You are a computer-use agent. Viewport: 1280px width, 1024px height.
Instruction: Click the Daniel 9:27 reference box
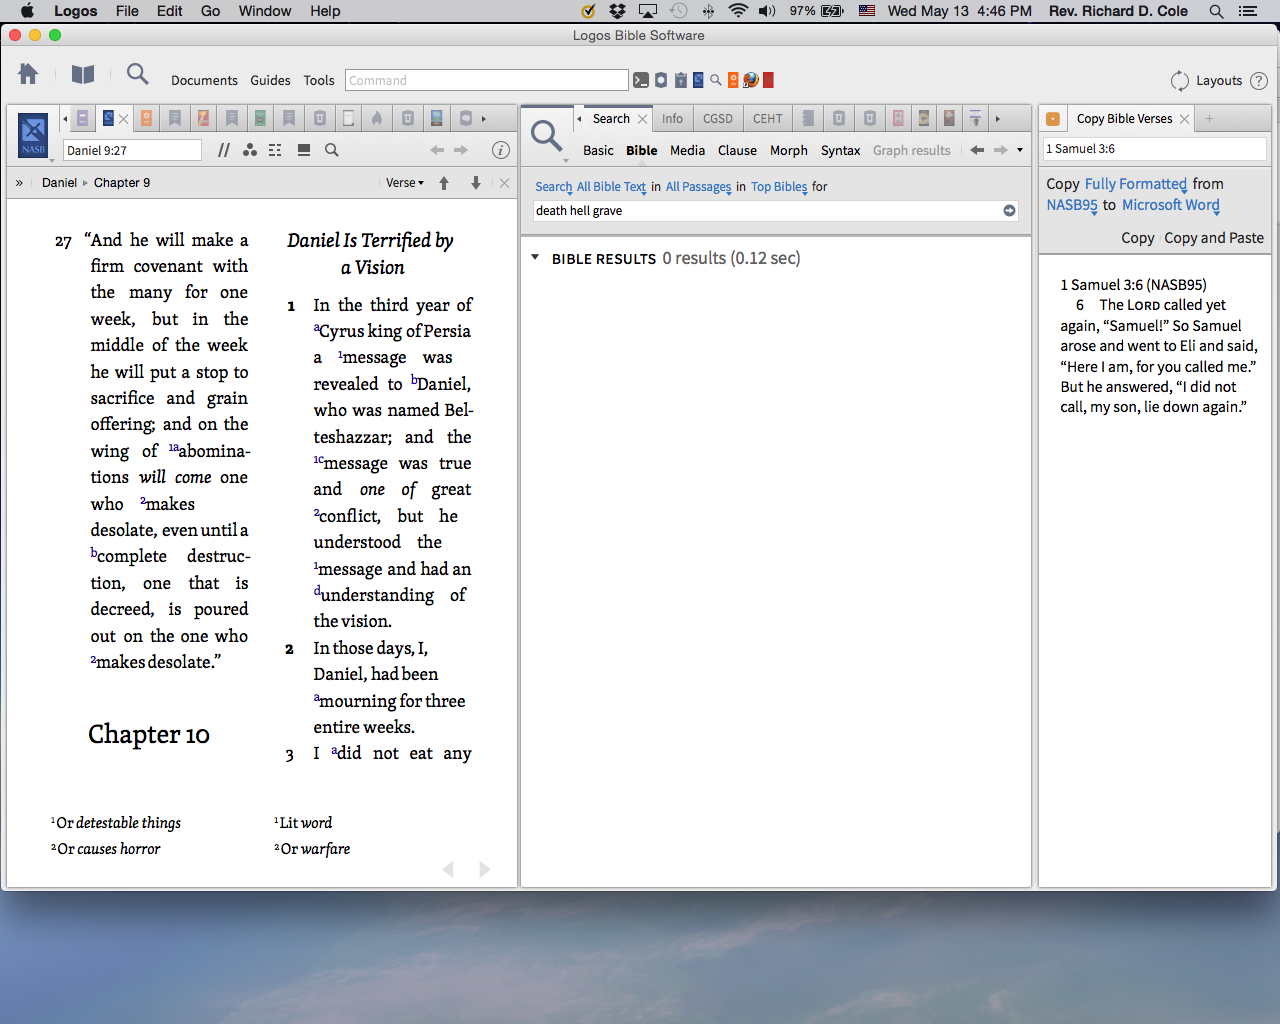click(x=133, y=150)
